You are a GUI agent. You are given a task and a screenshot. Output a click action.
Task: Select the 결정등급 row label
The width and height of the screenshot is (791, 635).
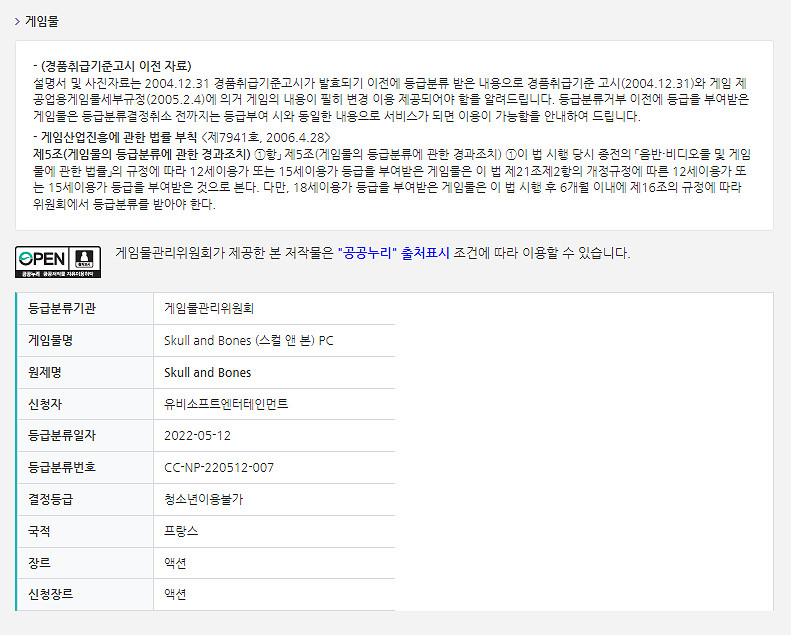coord(51,499)
